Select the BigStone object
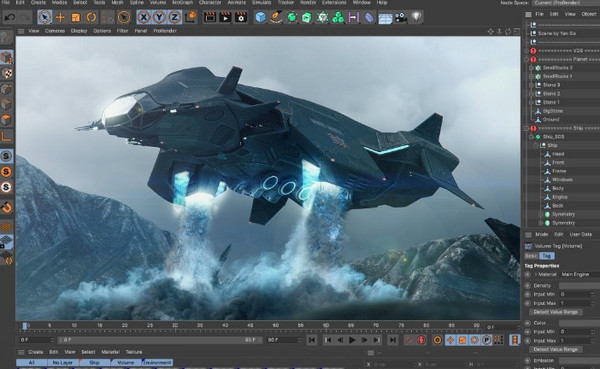The height and width of the screenshot is (369, 600). [x=553, y=111]
